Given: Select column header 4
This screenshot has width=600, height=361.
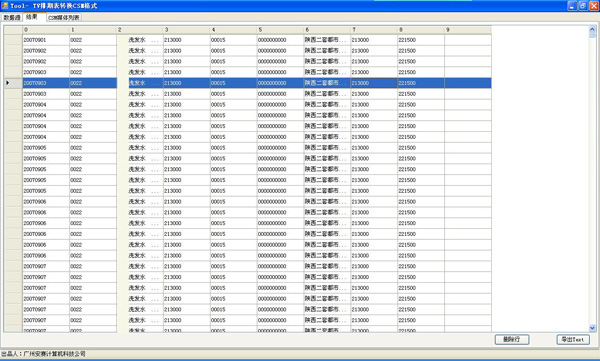Looking at the screenshot, I should pos(233,30).
